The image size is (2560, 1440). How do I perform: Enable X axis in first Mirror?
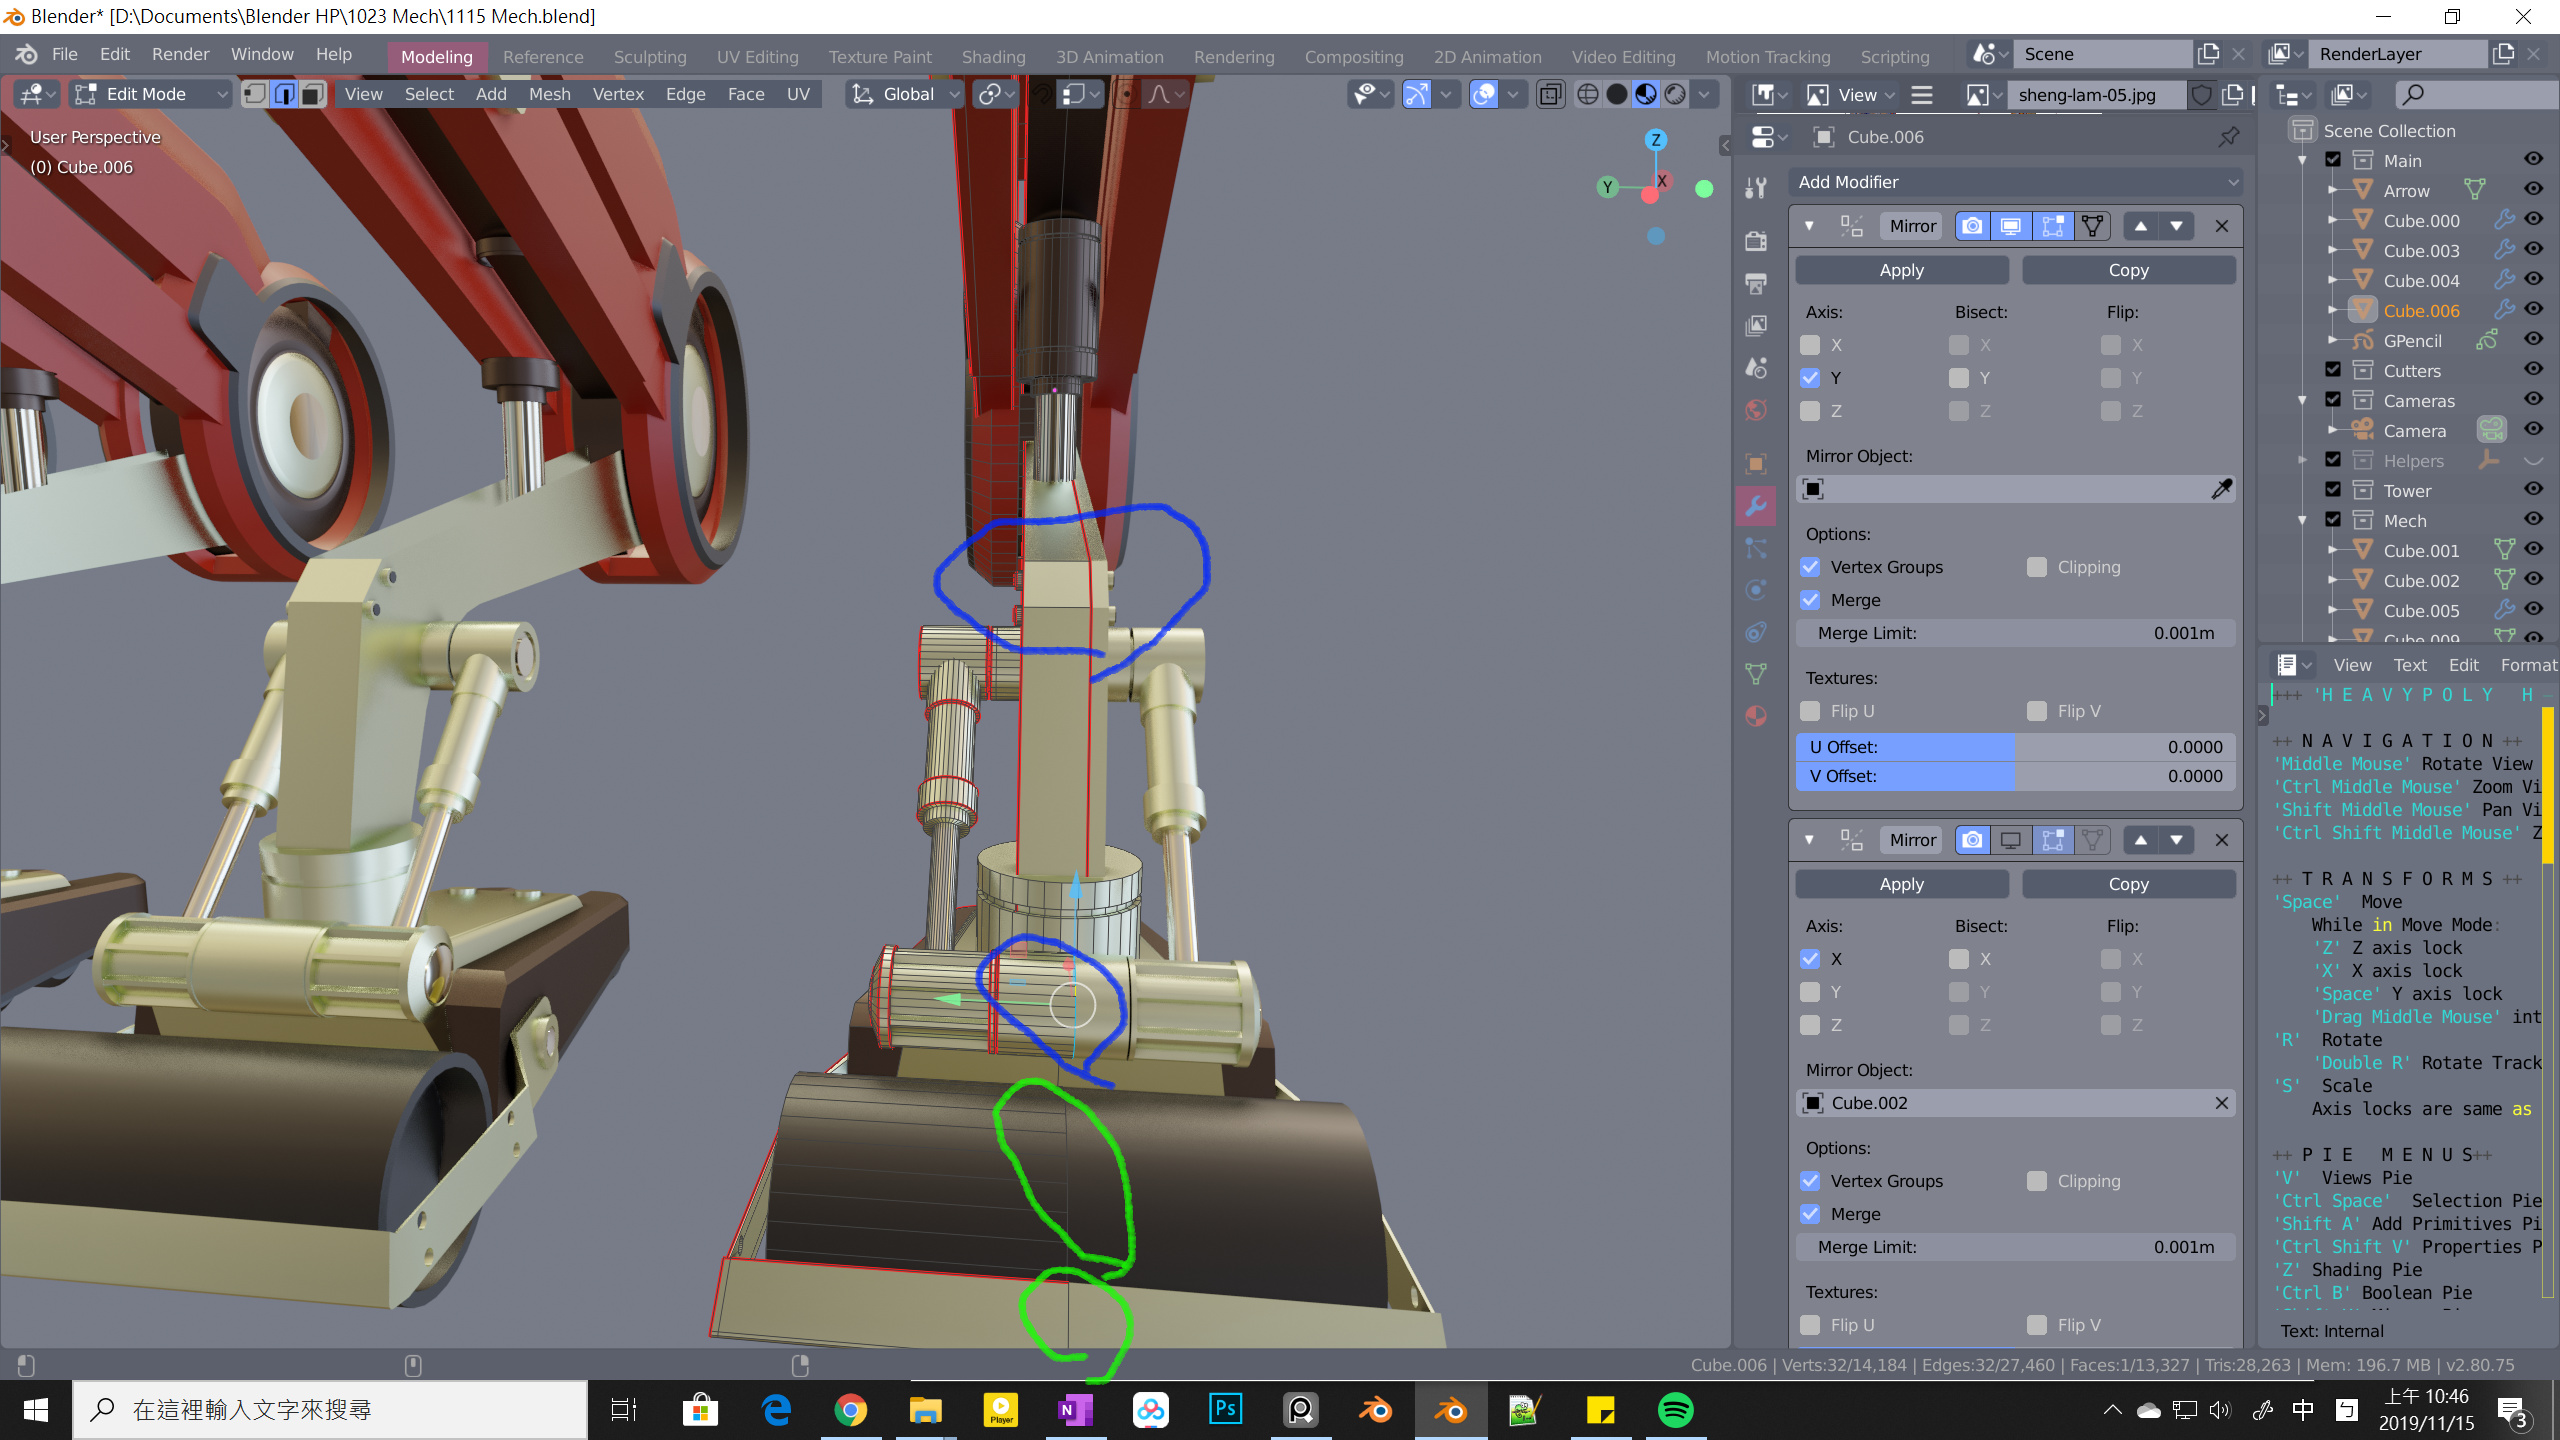[1809, 345]
